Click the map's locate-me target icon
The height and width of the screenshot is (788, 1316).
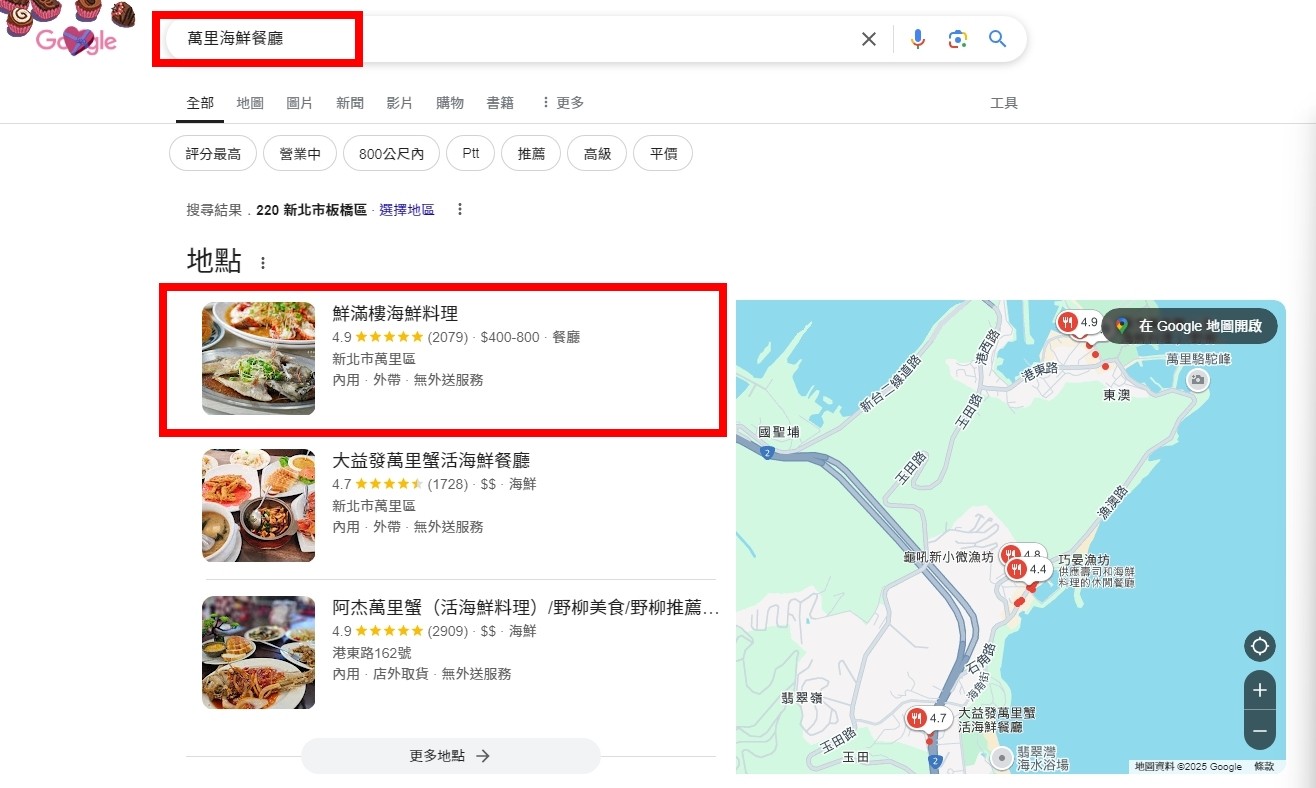[x=1260, y=646]
